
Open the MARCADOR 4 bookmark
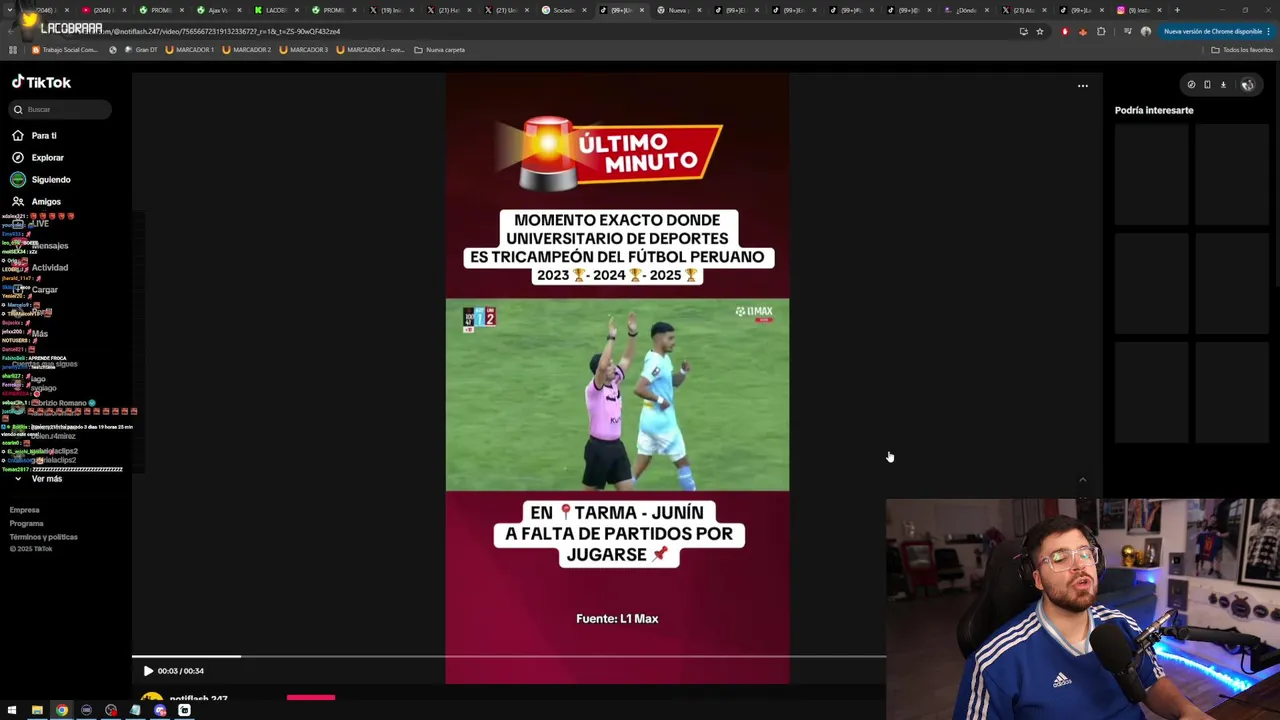point(370,50)
